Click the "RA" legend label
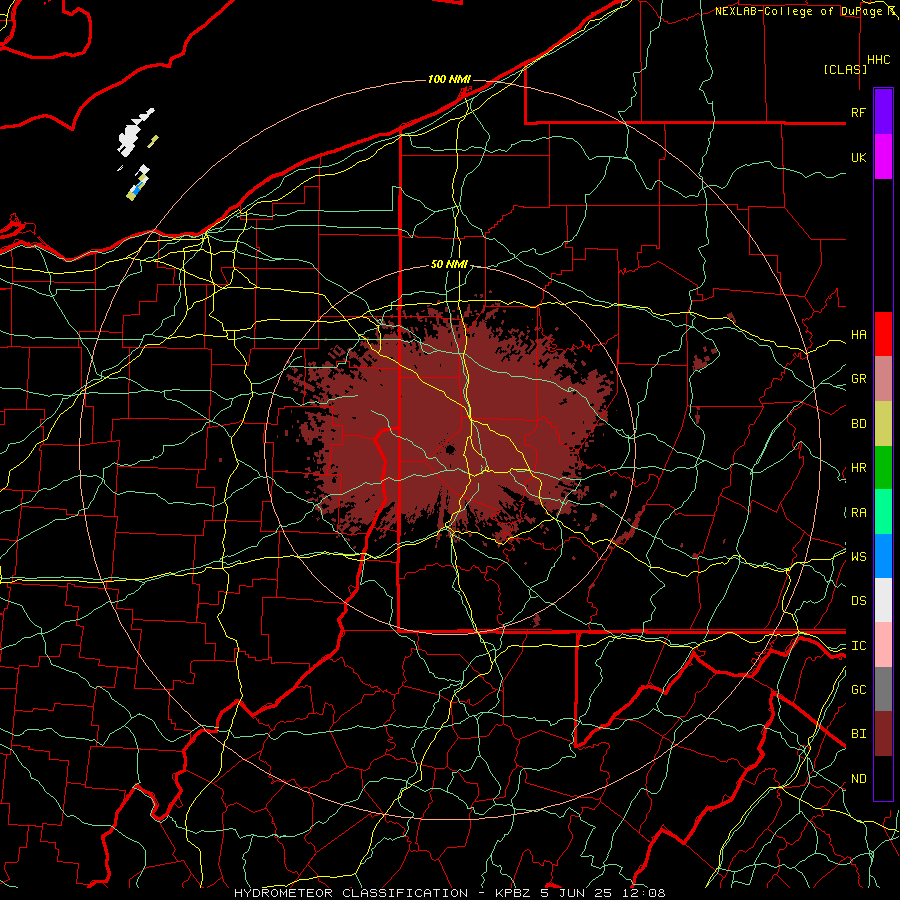Image resolution: width=900 pixels, height=900 pixels. (859, 513)
